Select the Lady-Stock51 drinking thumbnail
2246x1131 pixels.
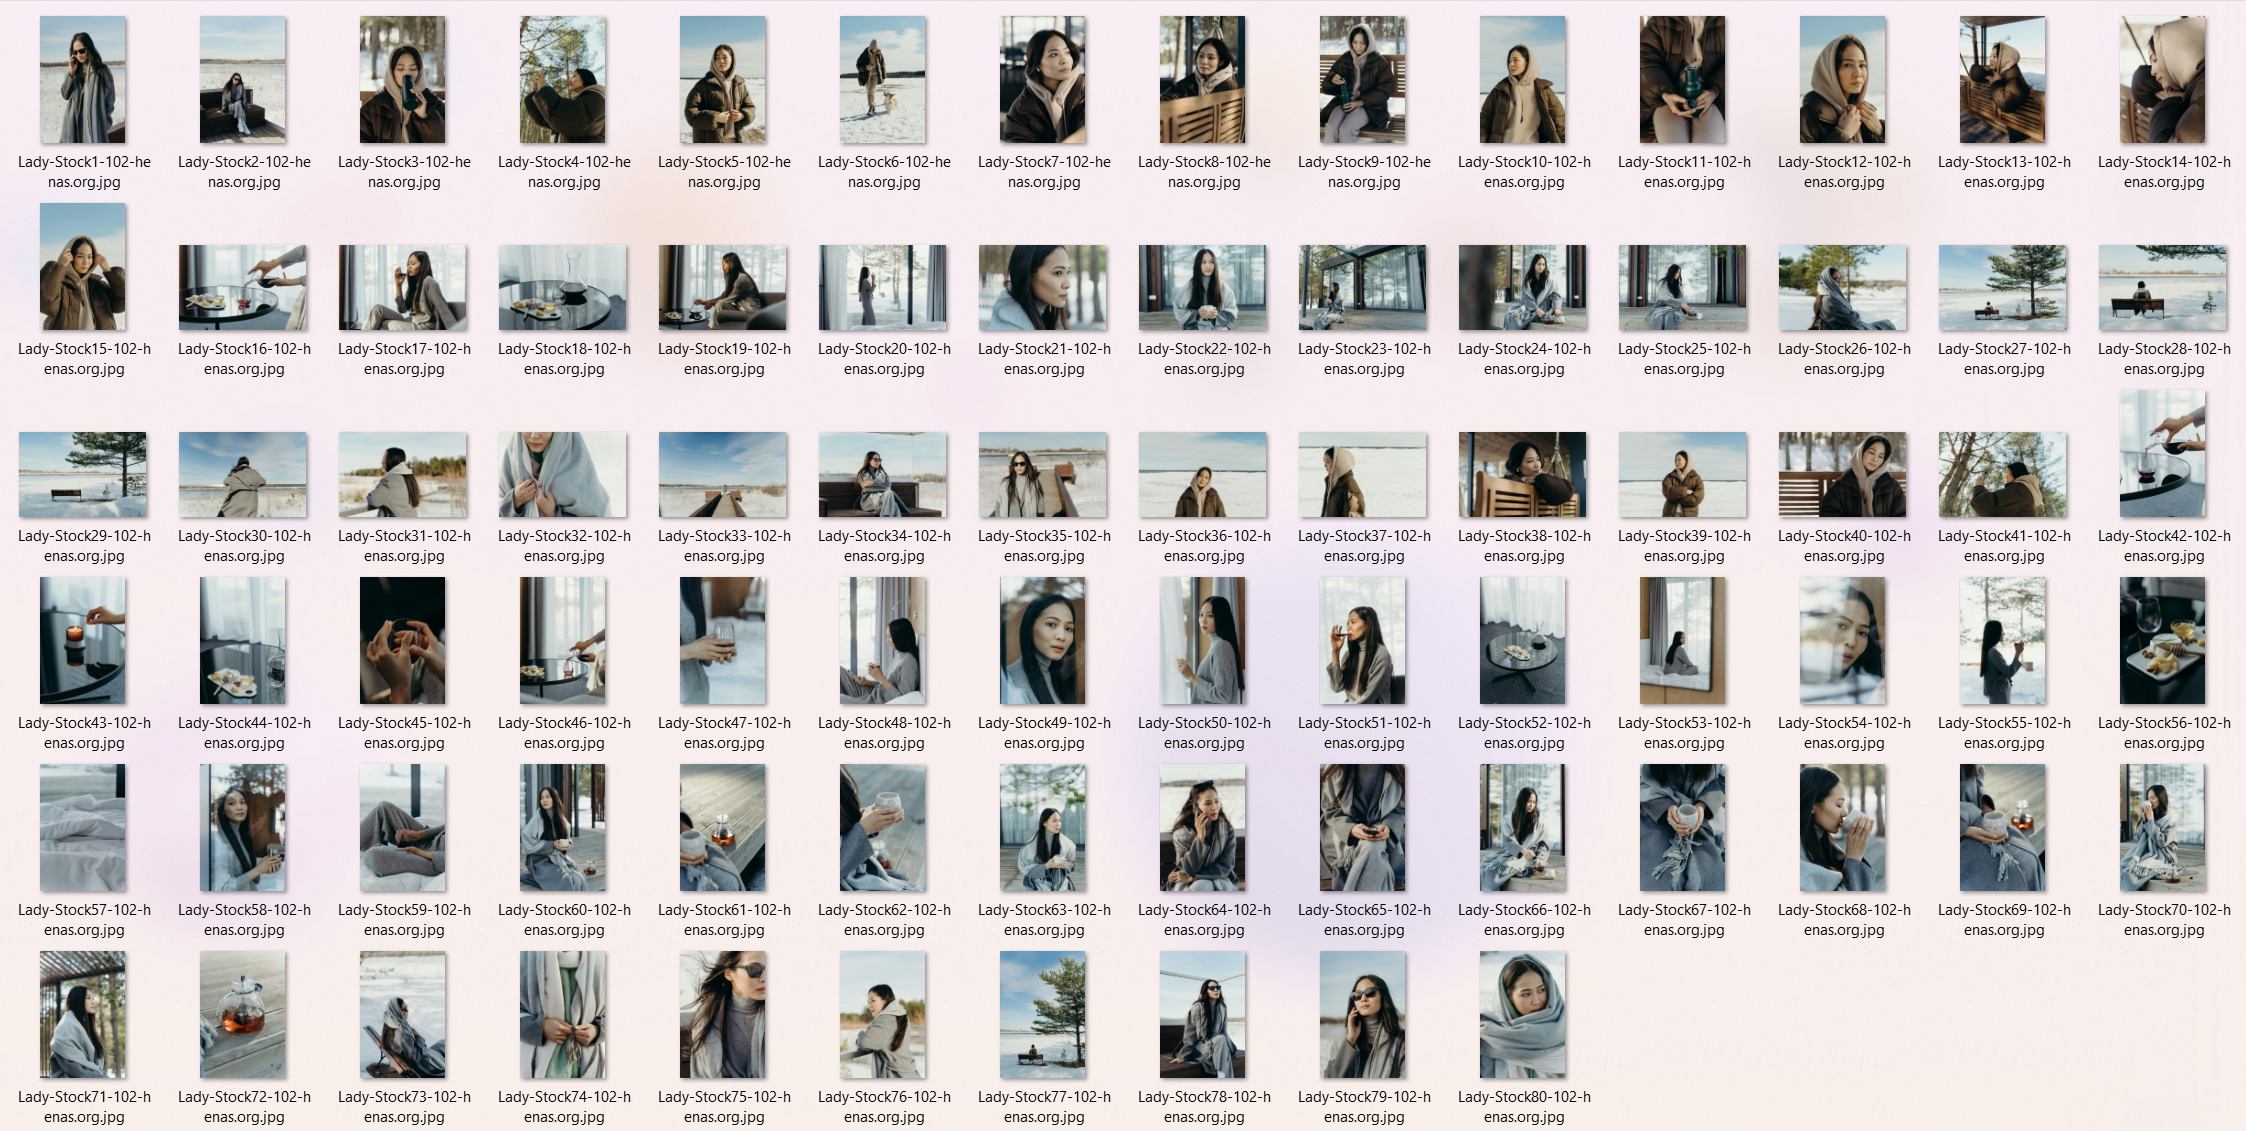[x=1363, y=640]
